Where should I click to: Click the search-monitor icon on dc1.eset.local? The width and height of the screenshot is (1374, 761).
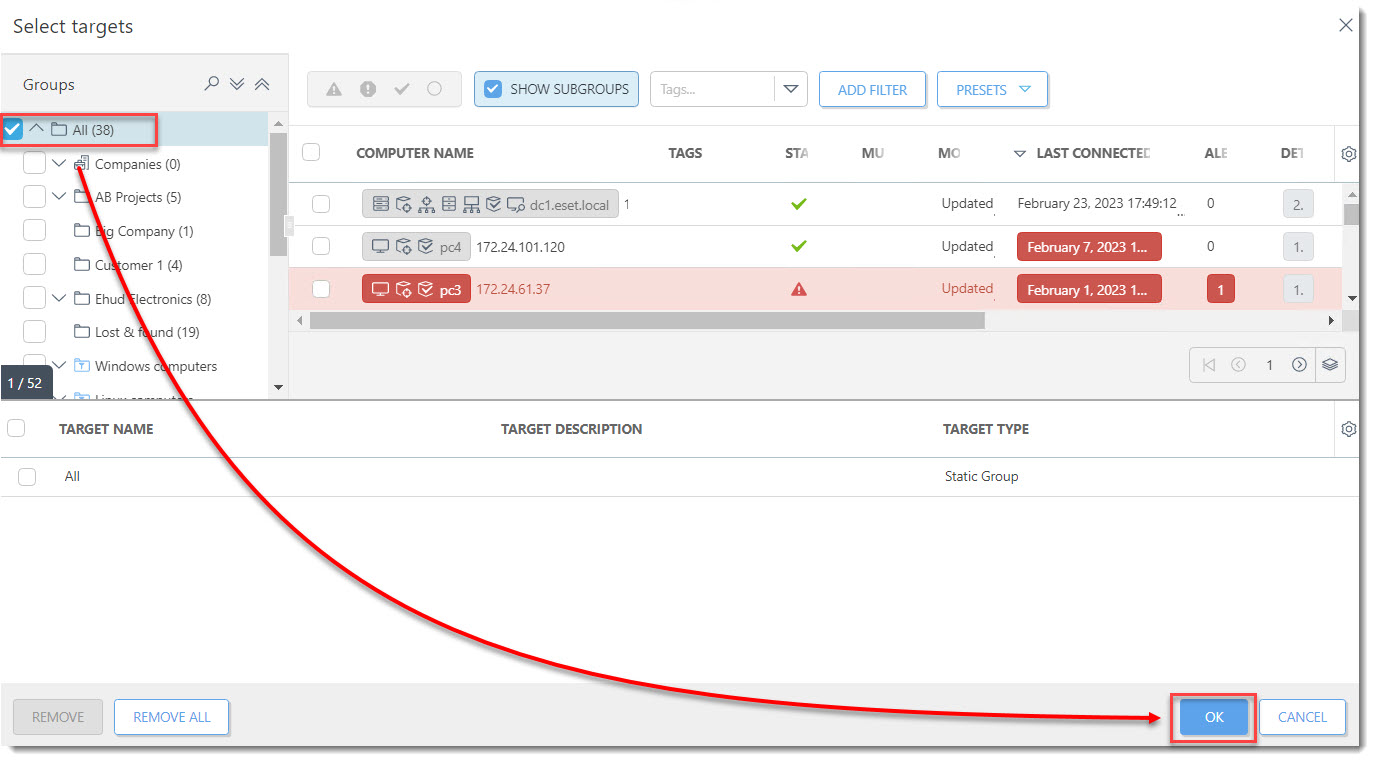point(516,204)
